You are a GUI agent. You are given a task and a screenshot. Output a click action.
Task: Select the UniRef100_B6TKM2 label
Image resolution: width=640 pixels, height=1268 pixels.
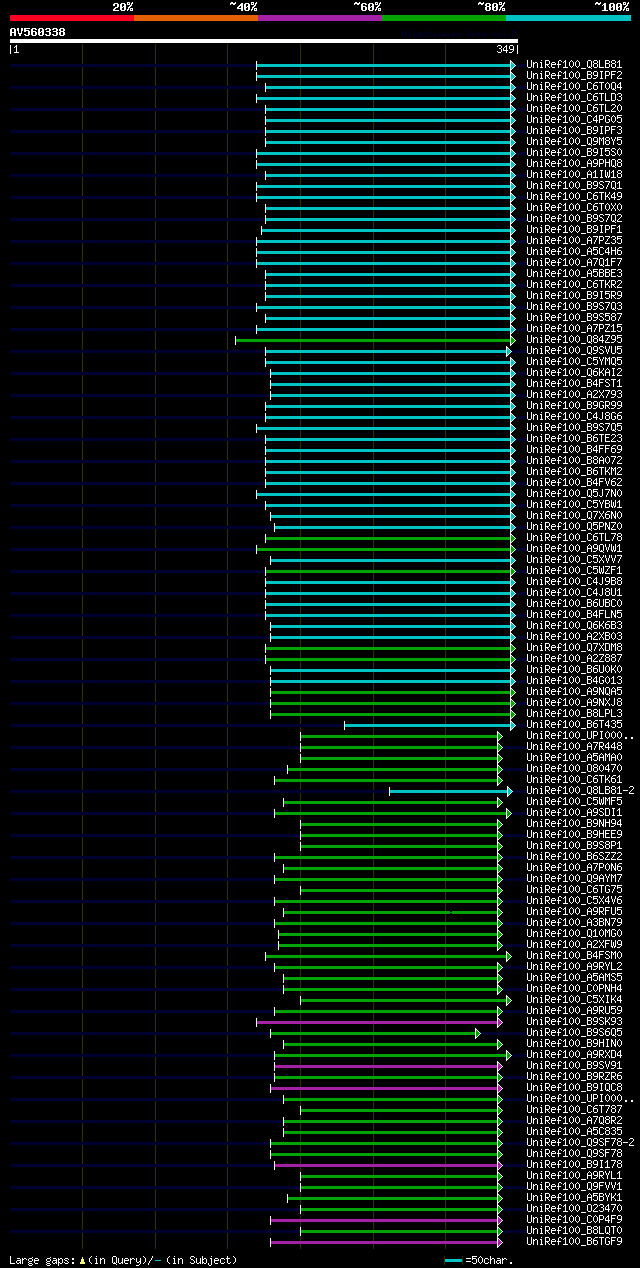tap(574, 472)
